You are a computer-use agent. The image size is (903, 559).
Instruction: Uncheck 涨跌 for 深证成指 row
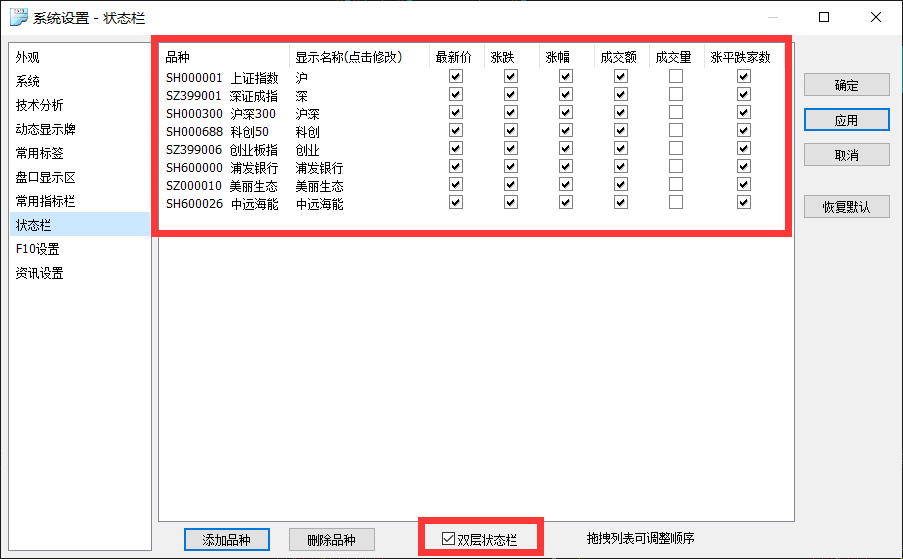tap(510, 94)
